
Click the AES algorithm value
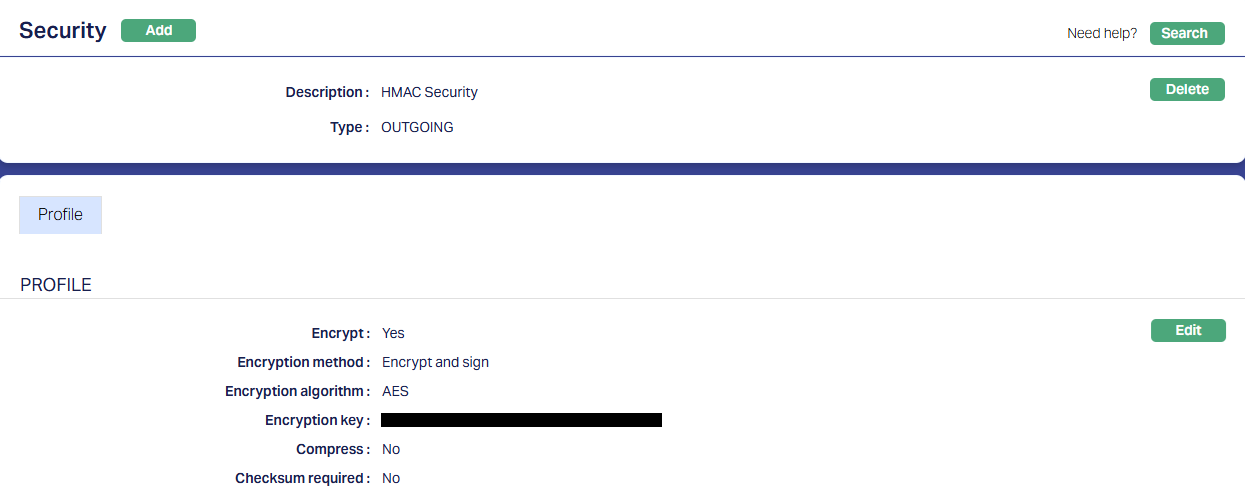[x=395, y=391]
